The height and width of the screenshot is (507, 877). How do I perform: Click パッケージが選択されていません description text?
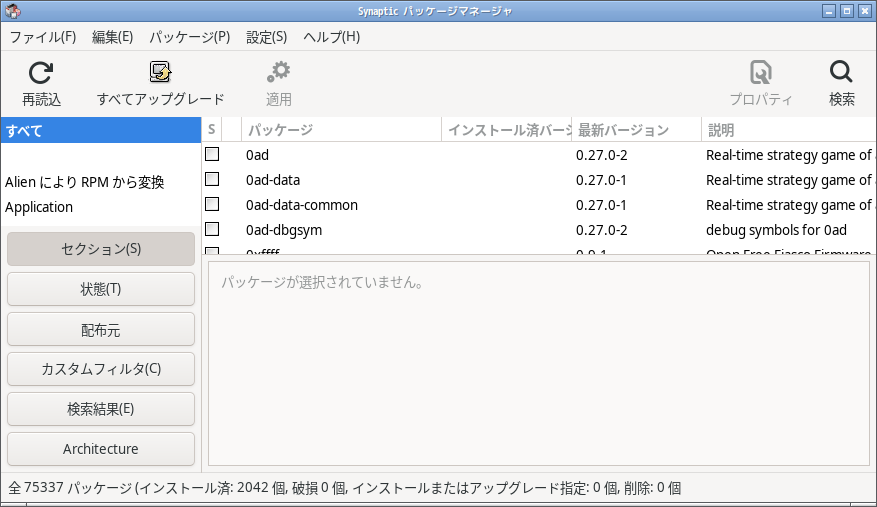click(x=322, y=282)
